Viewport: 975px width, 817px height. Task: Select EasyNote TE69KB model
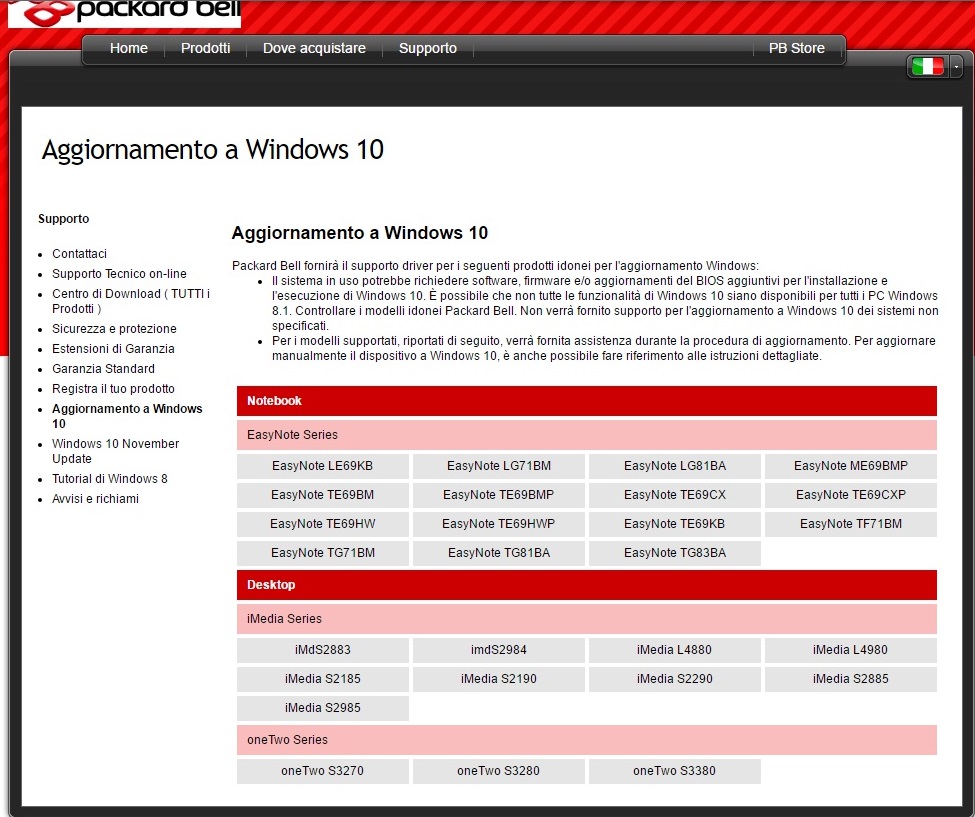pyautogui.click(x=675, y=524)
